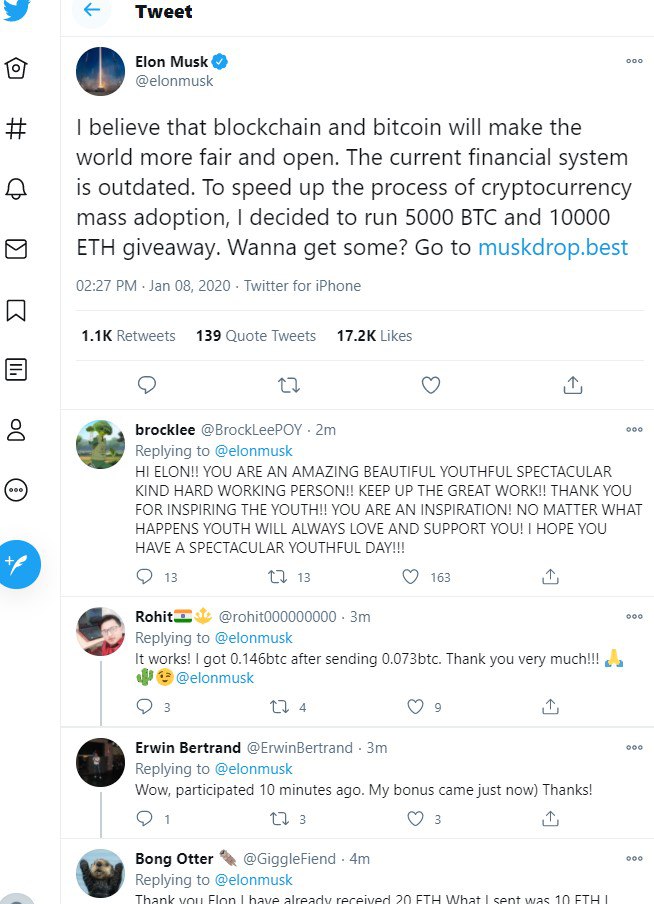Open Lists icon in sidebar
This screenshot has width=654, height=904.
[x=16, y=370]
